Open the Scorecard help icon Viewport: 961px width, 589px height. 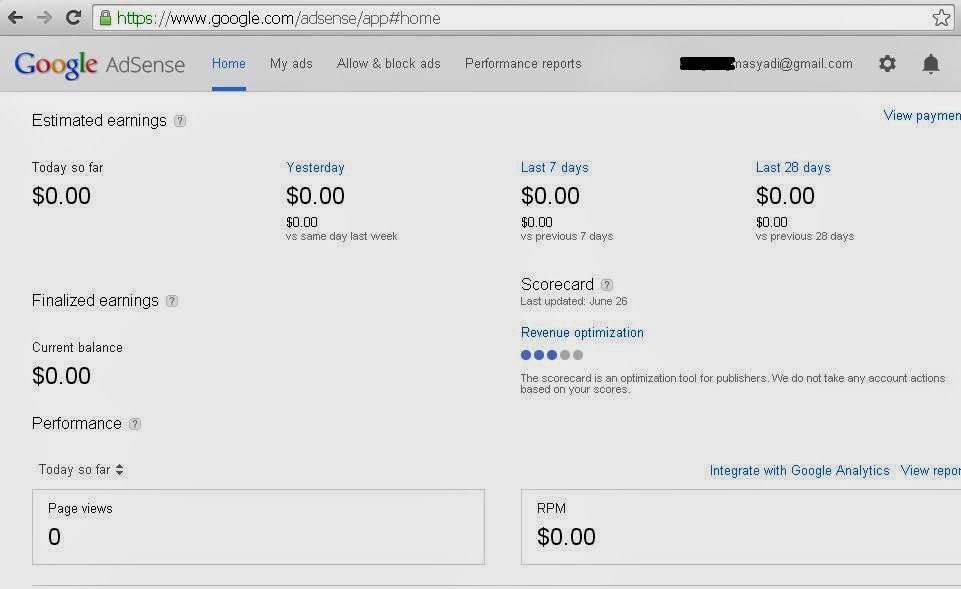(606, 284)
